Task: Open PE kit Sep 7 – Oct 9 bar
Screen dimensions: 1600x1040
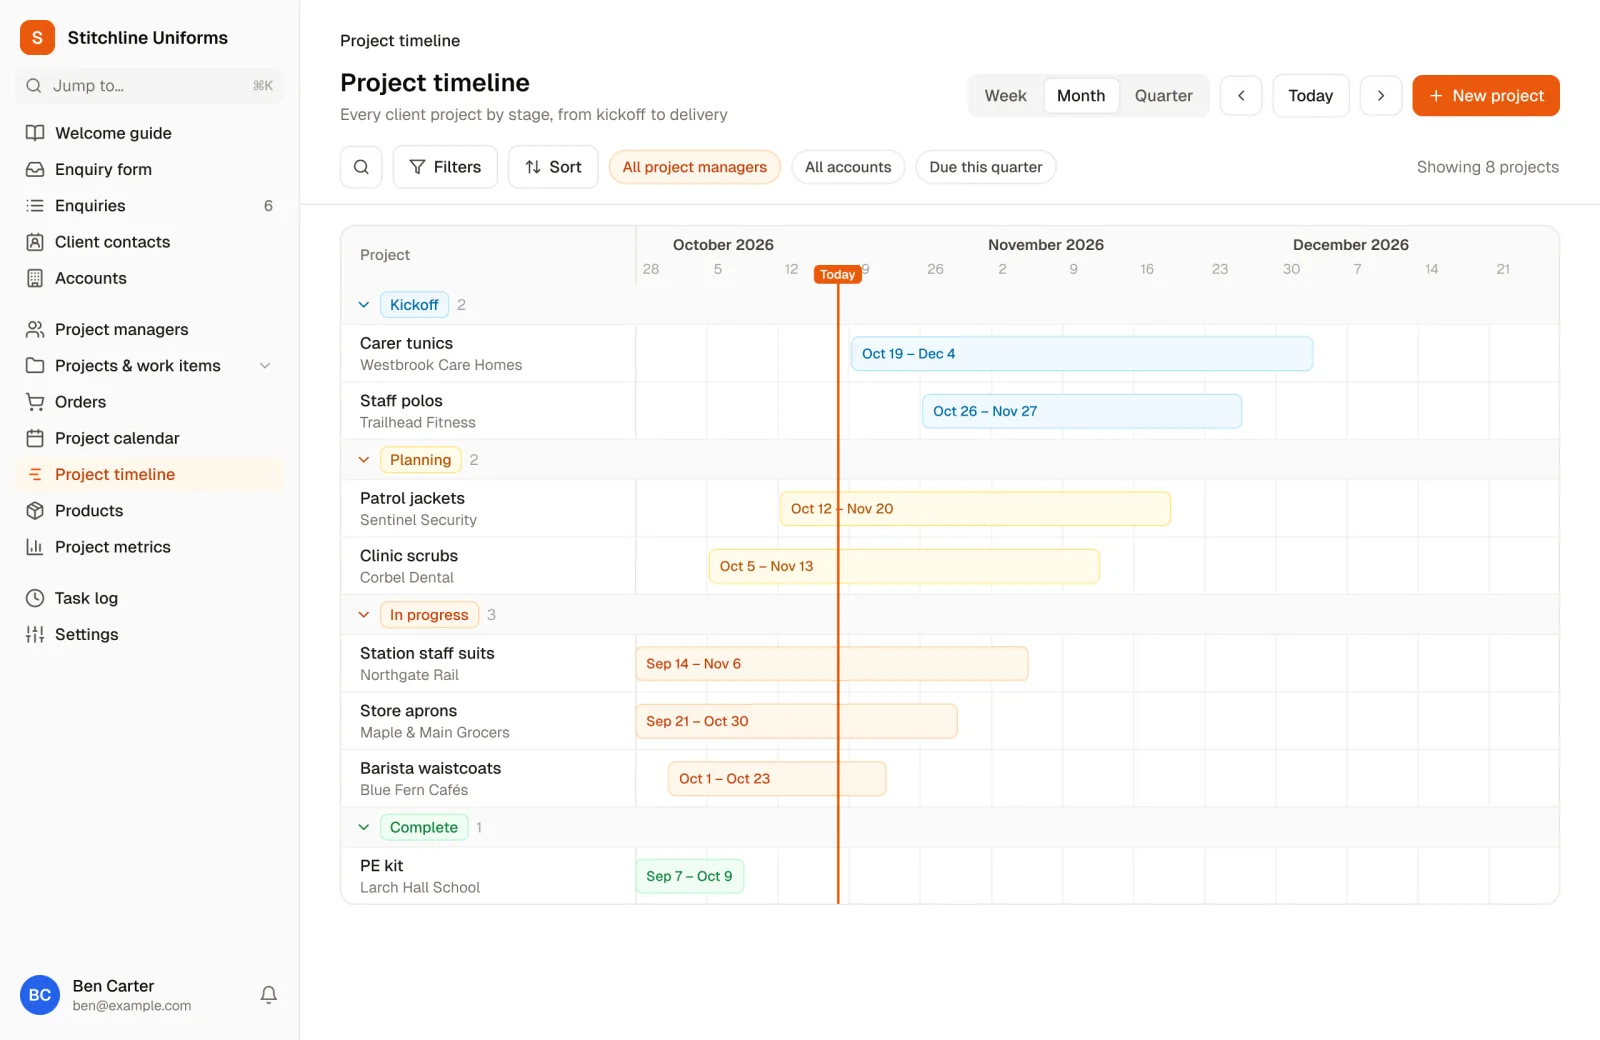Action: click(x=690, y=876)
